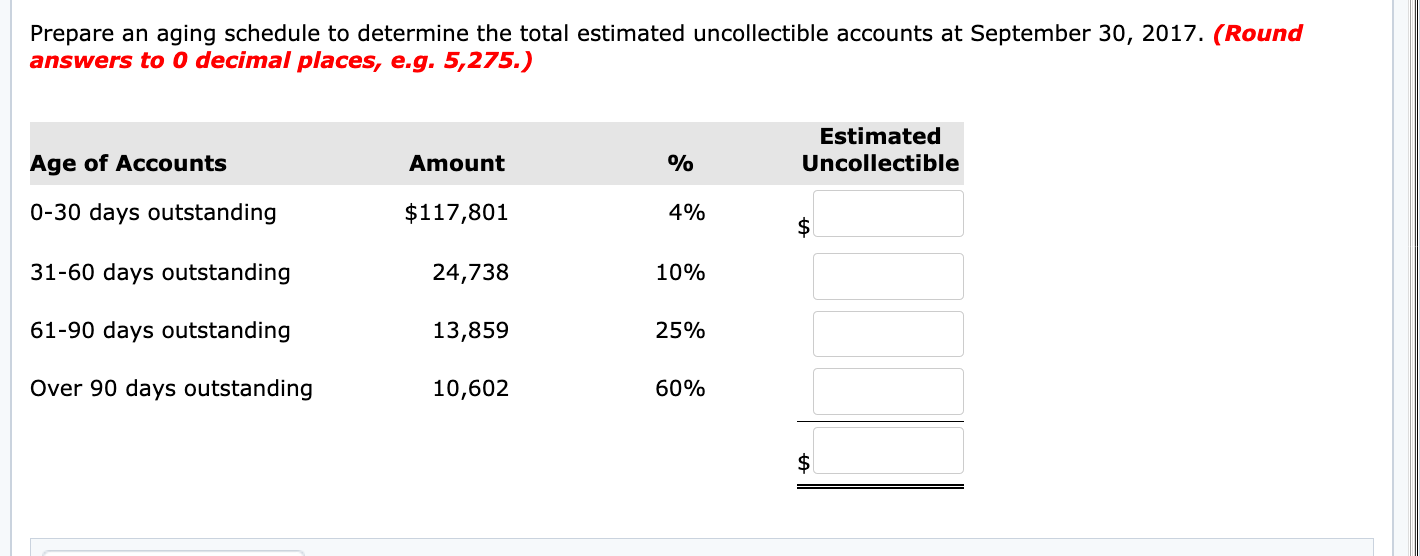Click the 13,859 amount value
Screen dimensions: 1420x556
click(470, 330)
